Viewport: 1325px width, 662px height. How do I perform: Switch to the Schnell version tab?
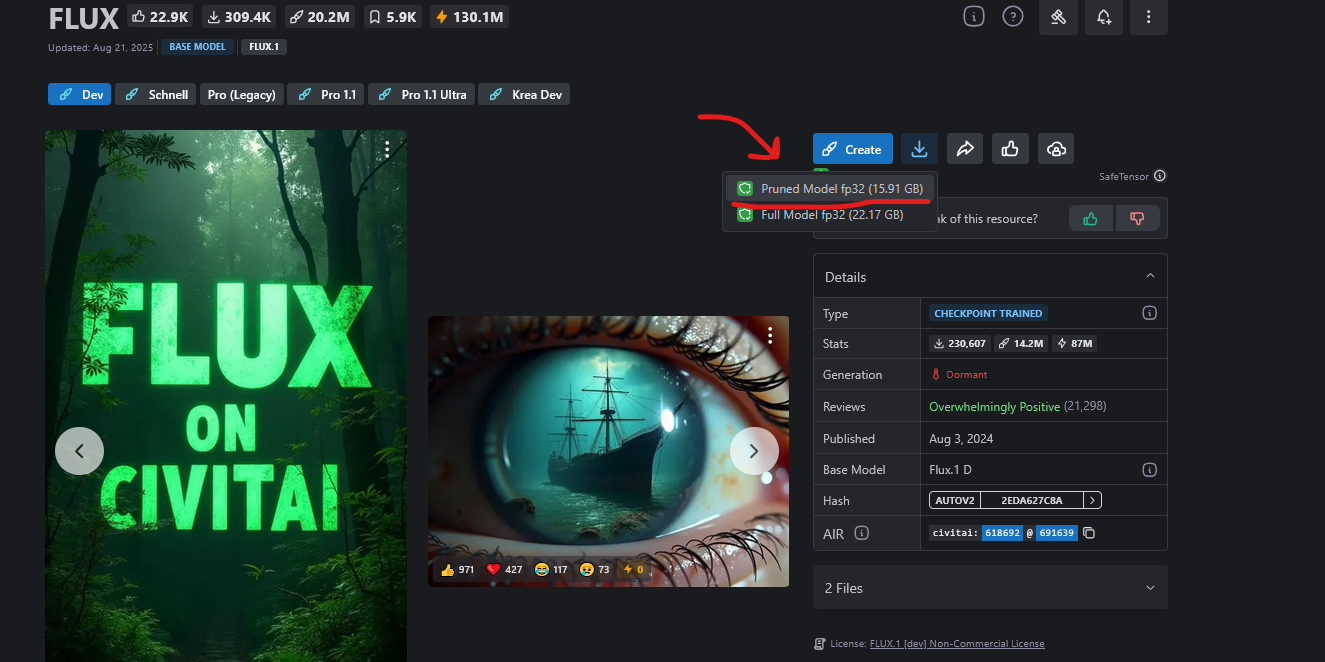click(155, 94)
